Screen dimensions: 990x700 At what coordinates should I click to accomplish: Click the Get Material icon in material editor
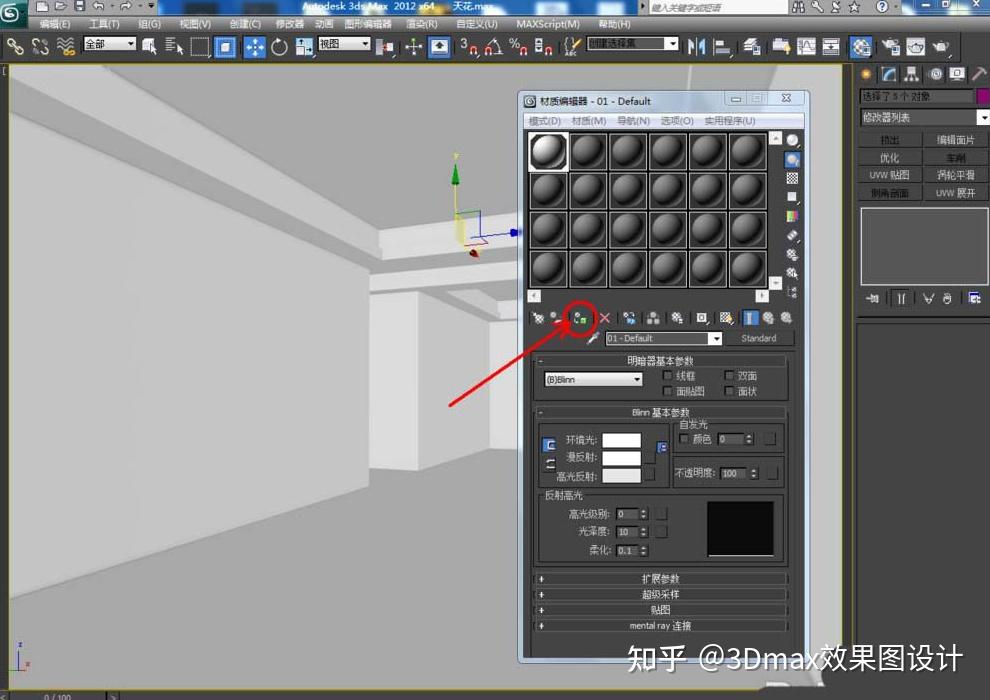pyautogui.click(x=538, y=317)
